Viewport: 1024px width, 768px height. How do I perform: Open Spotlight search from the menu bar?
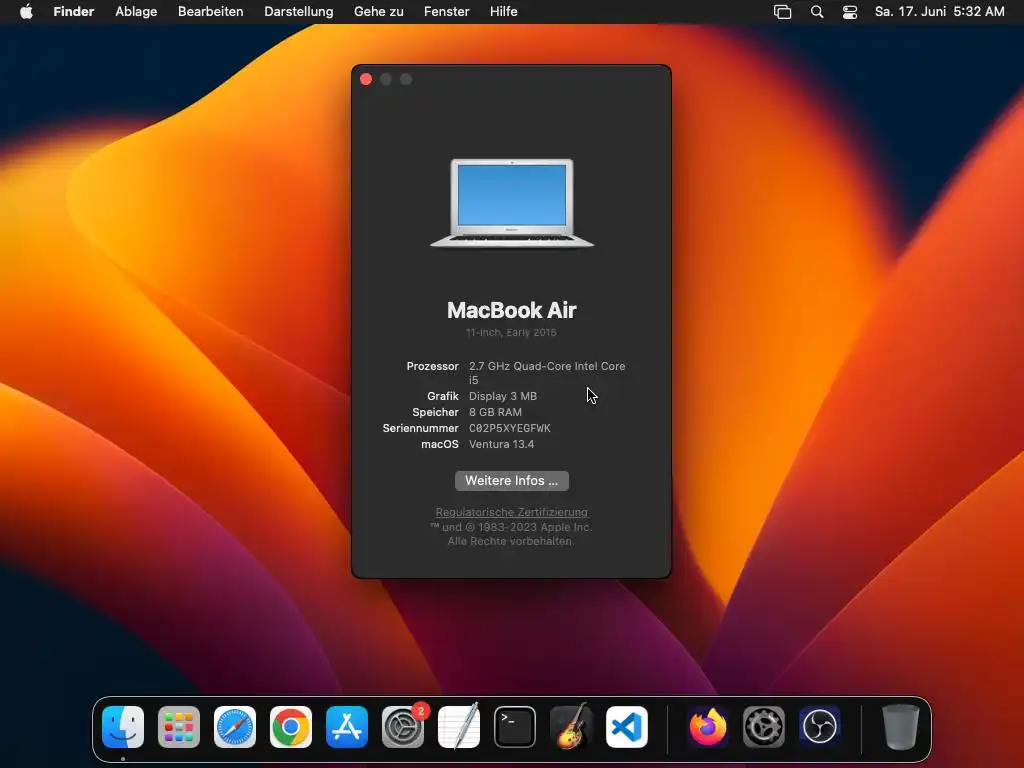coord(816,12)
